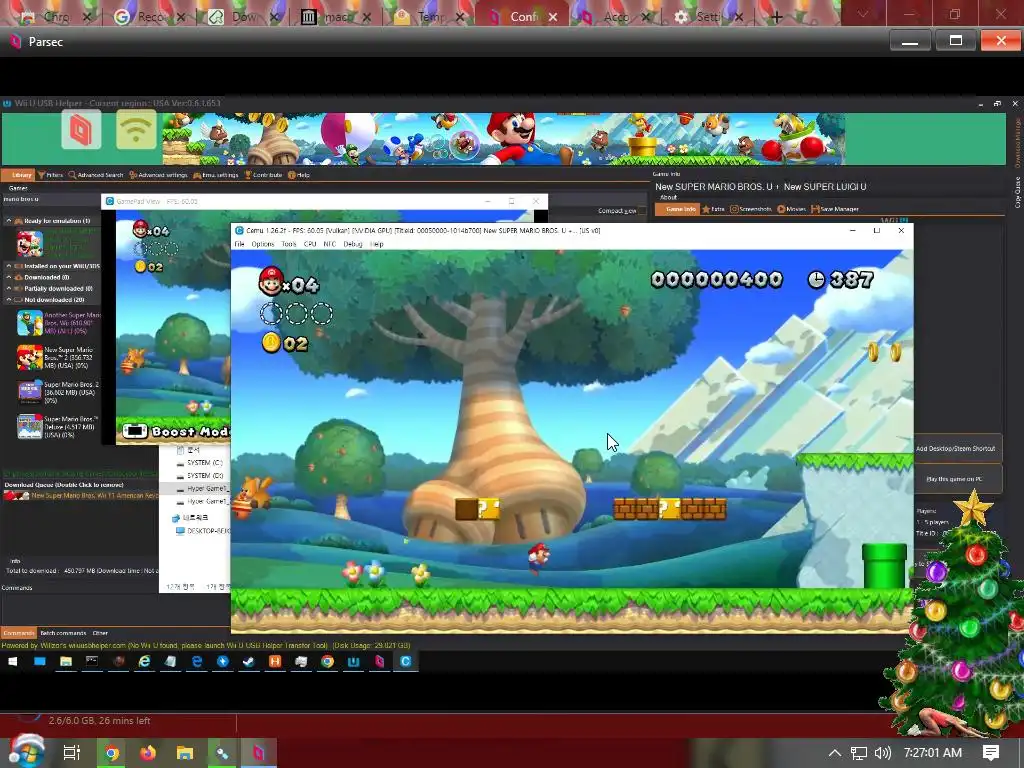Click the Task View button on the local taskbar
The height and width of the screenshot is (768, 1024).
click(x=71, y=752)
